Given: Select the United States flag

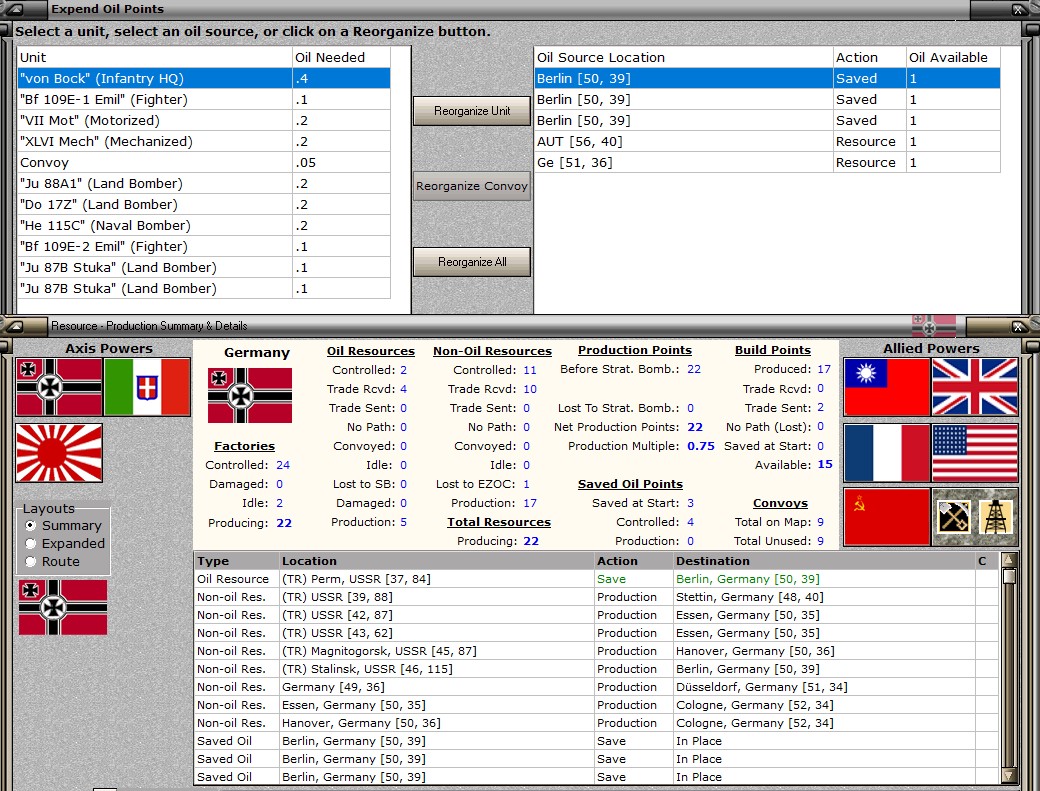Looking at the screenshot, I should [975, 453].
